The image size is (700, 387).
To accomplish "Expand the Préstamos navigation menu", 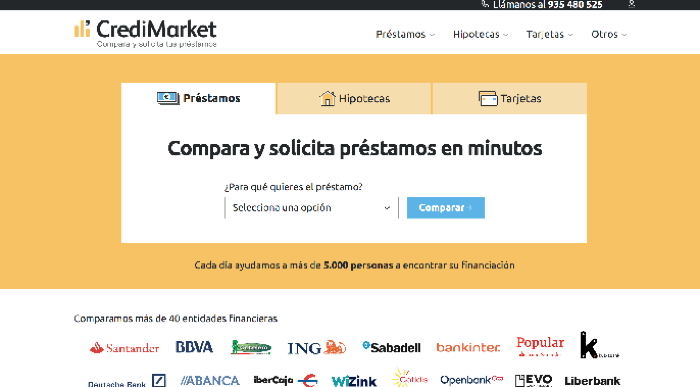I will pos(405,34).
